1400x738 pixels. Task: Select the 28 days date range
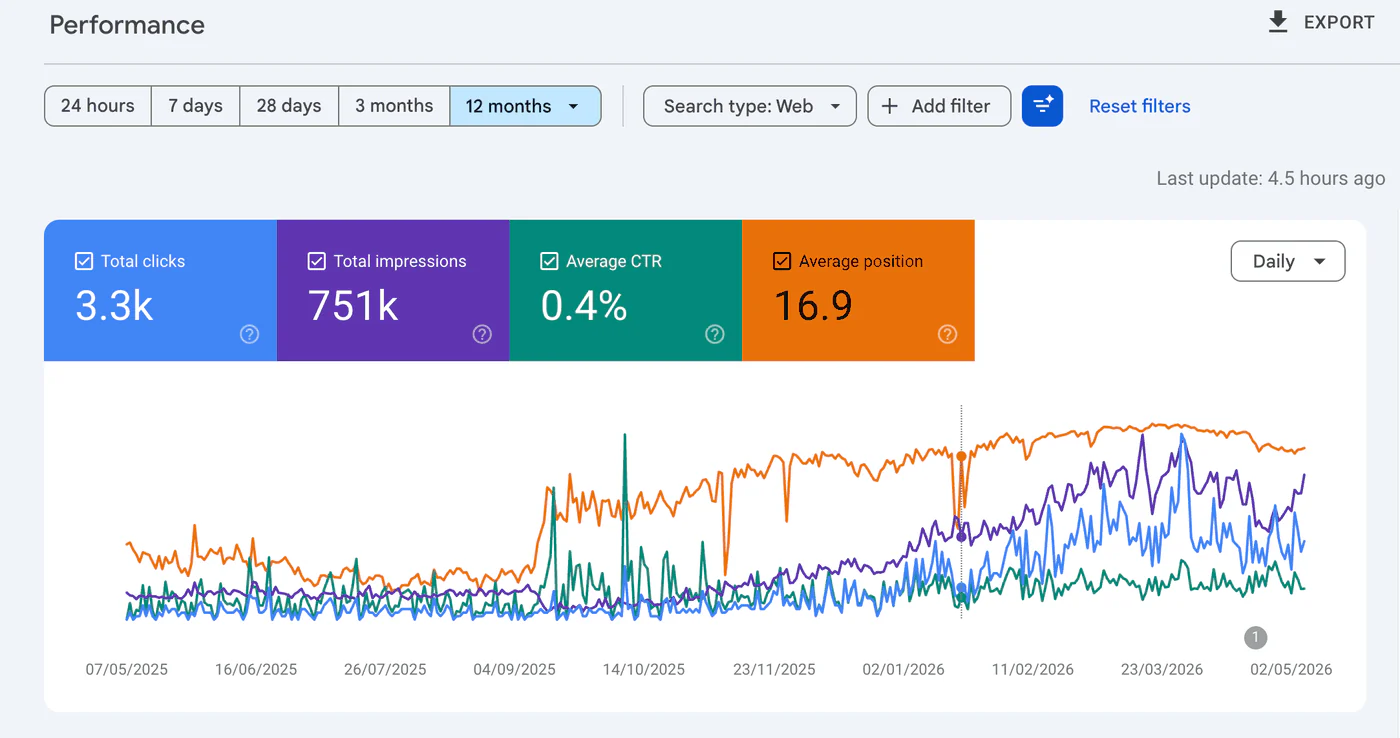[289, 106]
